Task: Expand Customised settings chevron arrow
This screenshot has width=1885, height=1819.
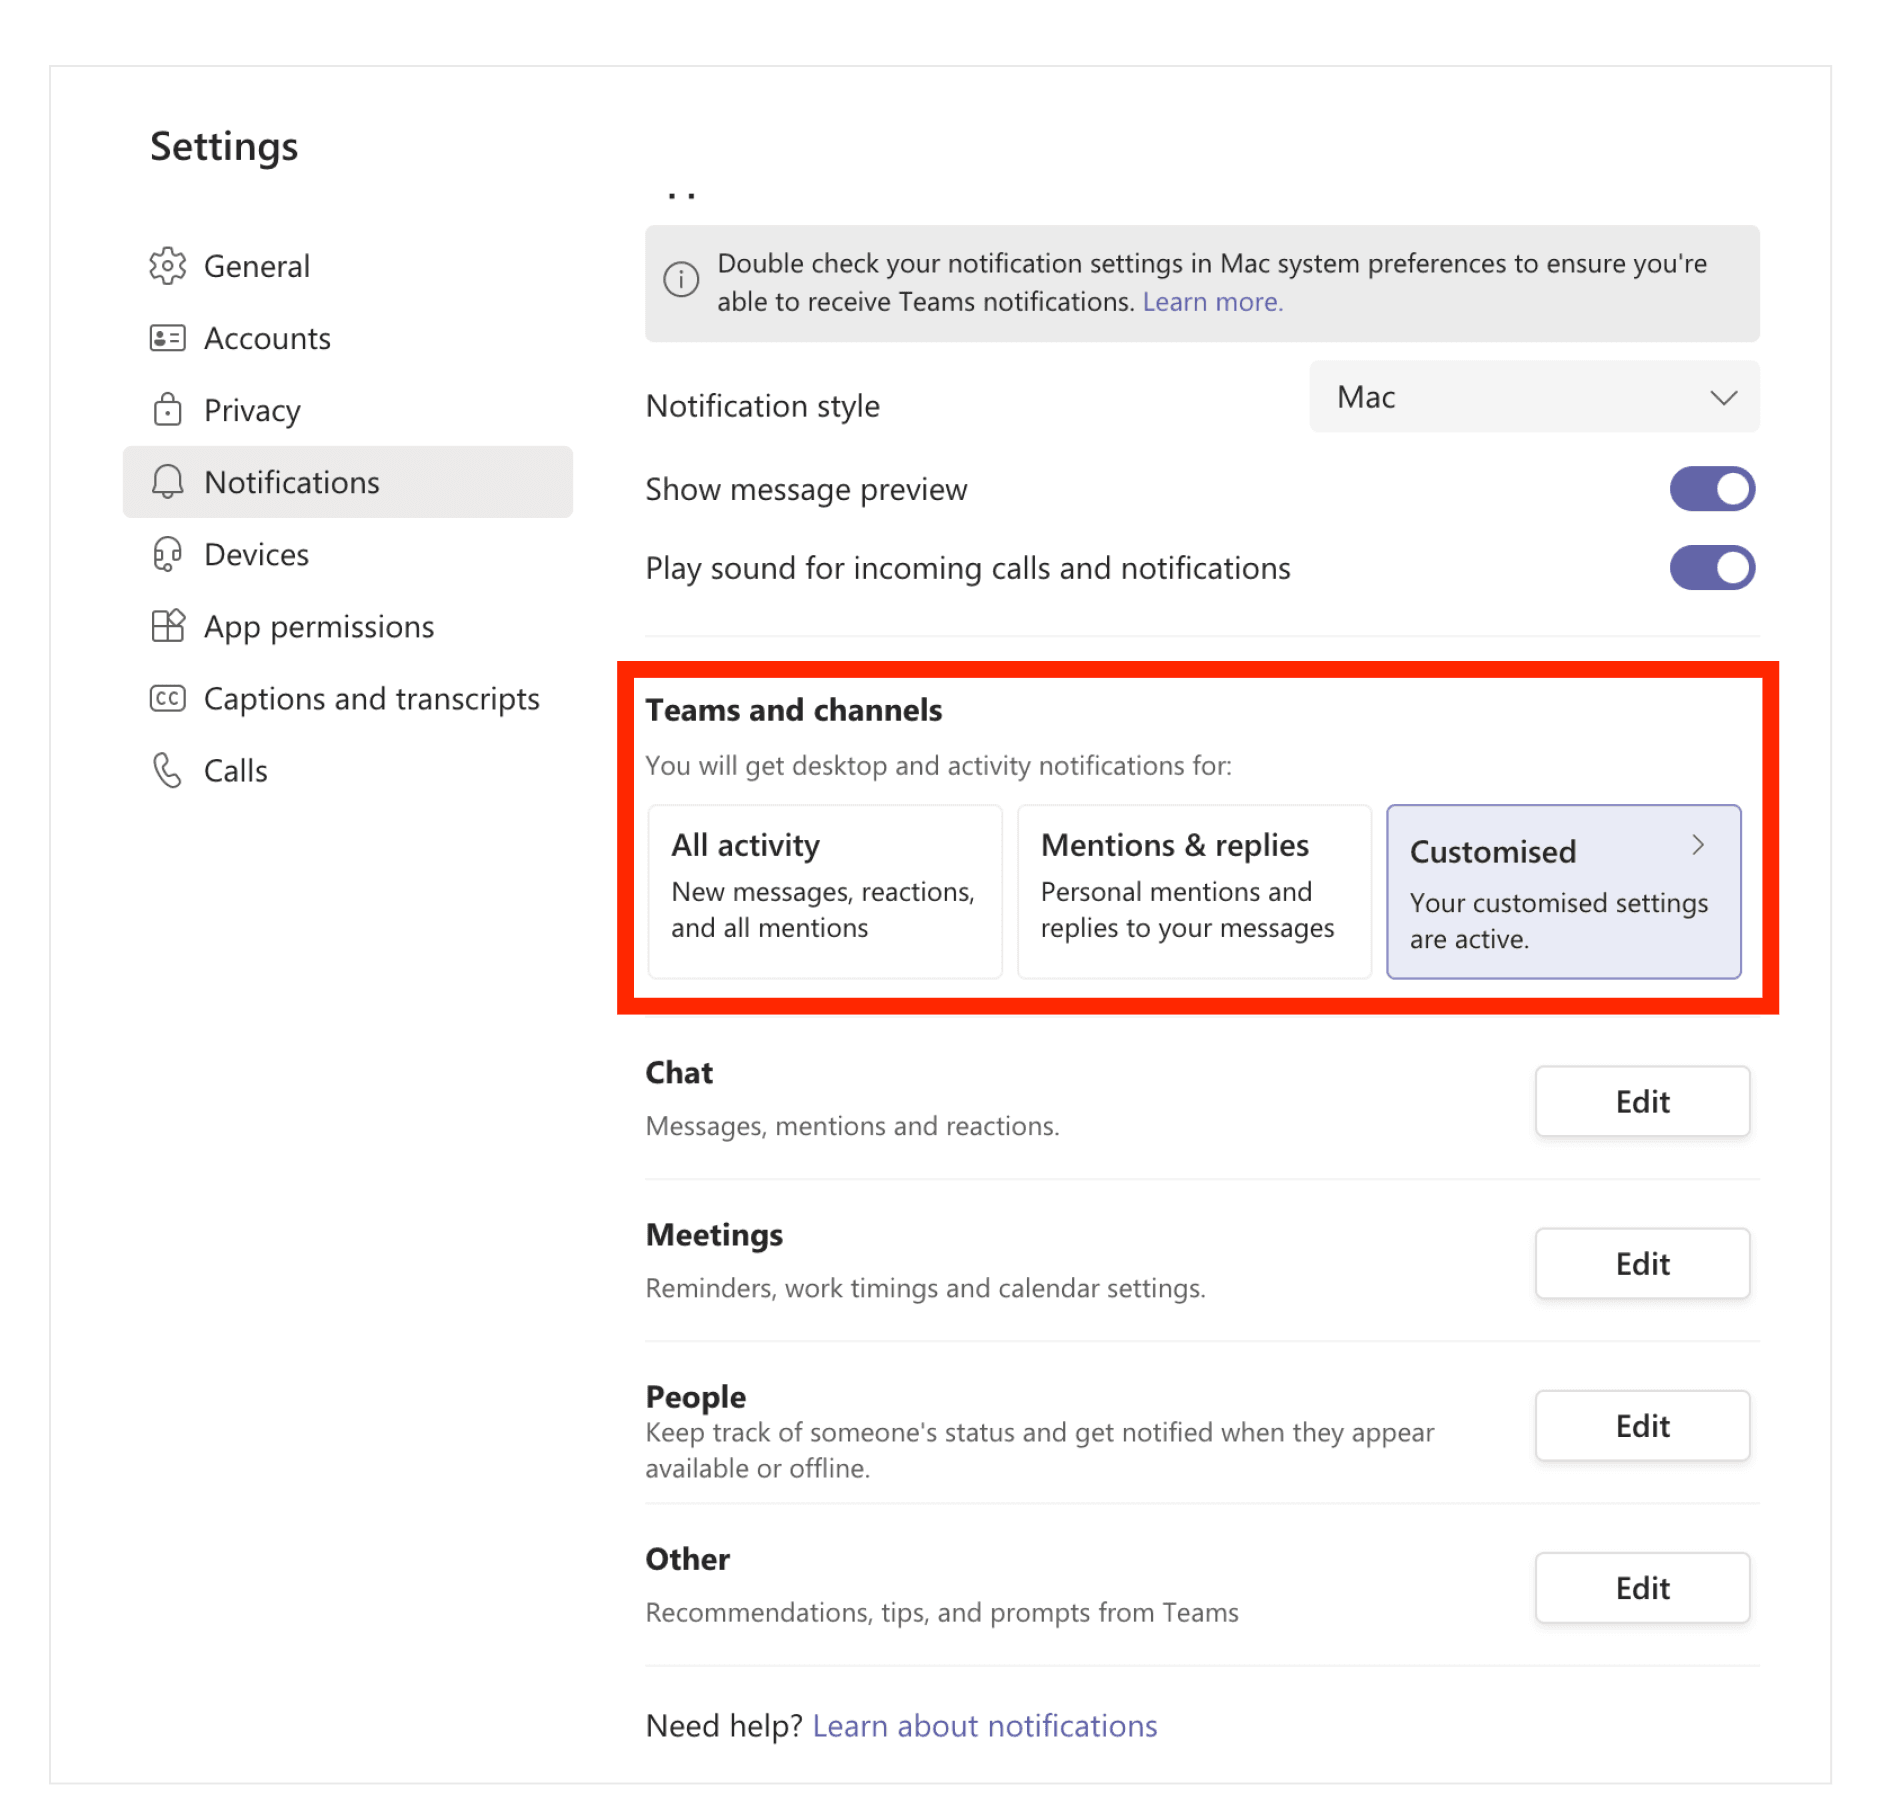Action: 1697,845
